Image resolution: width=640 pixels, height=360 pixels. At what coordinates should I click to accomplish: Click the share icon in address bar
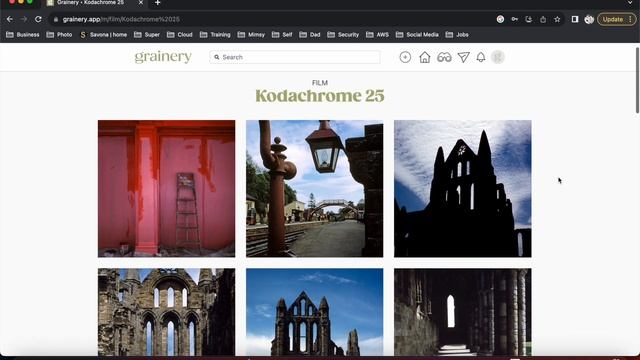(x=543, y=19)
